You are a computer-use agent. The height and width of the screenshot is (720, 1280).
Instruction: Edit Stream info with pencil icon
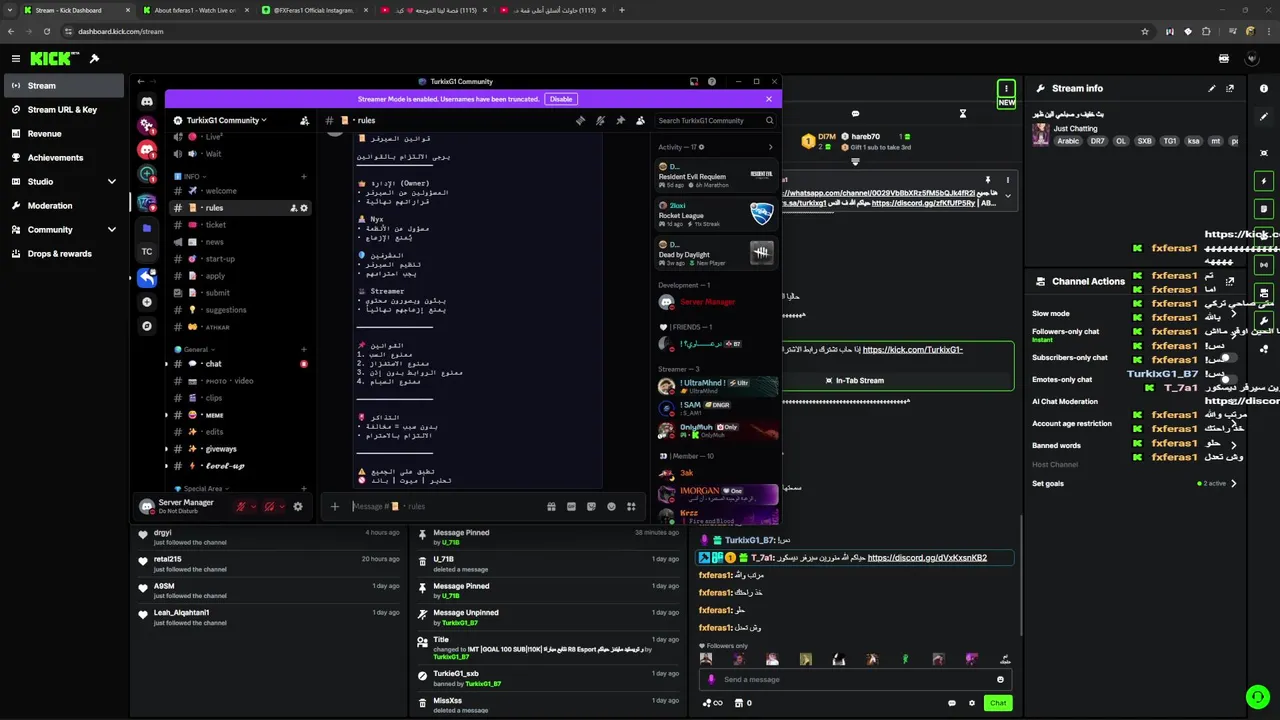[1212, 88]
